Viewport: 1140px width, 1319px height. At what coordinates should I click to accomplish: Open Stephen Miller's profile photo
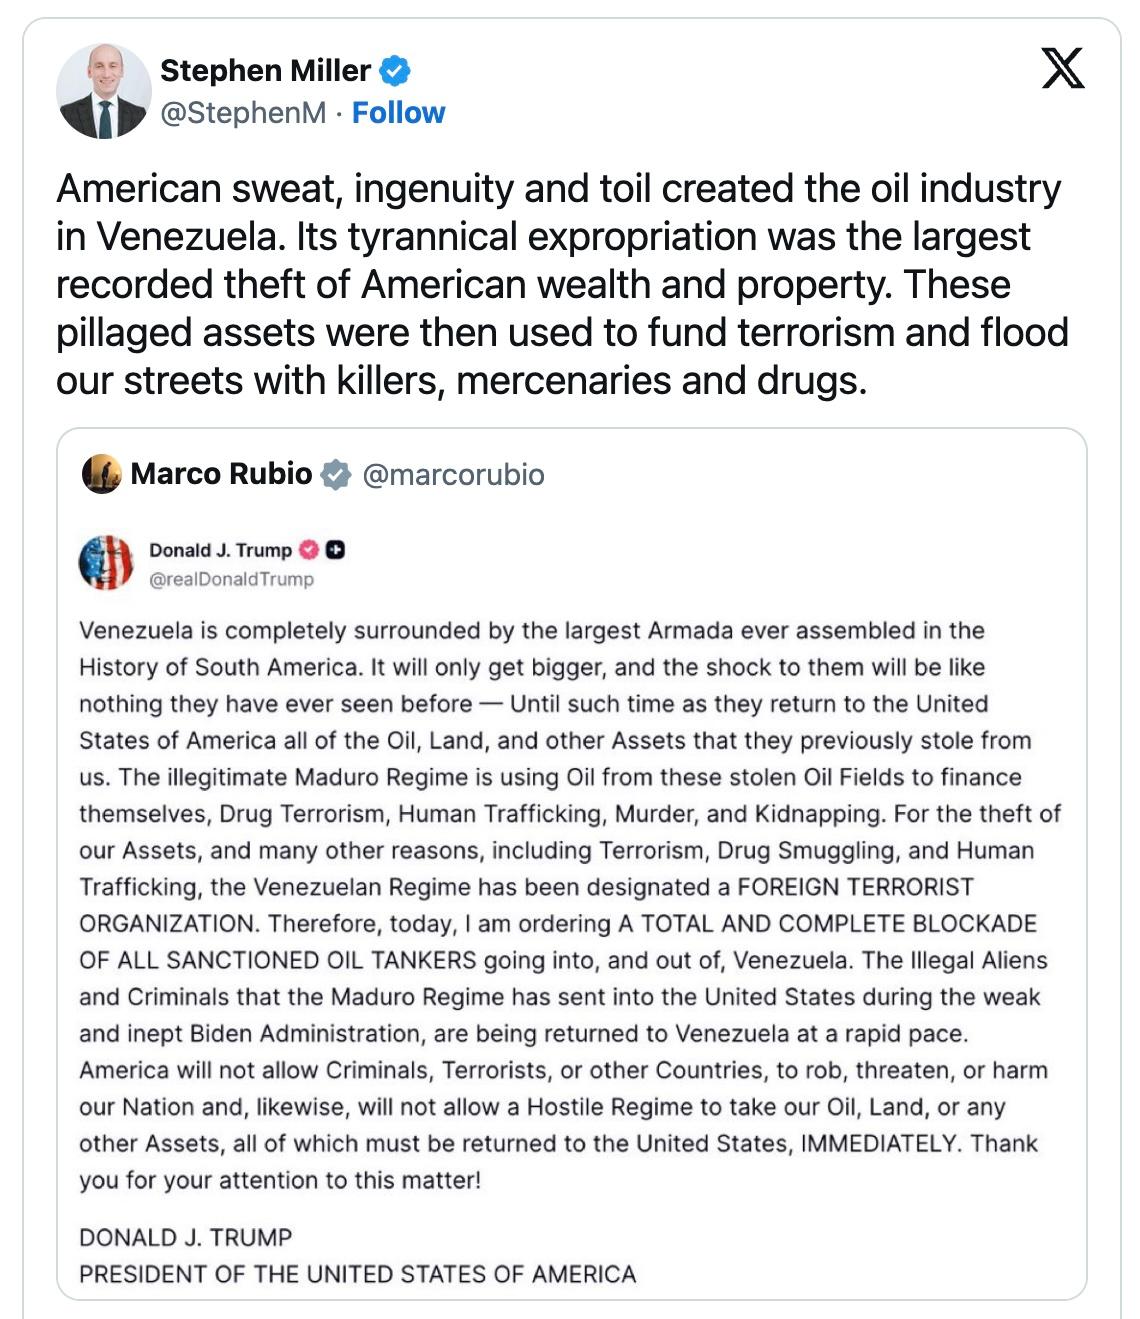(103, 91)
